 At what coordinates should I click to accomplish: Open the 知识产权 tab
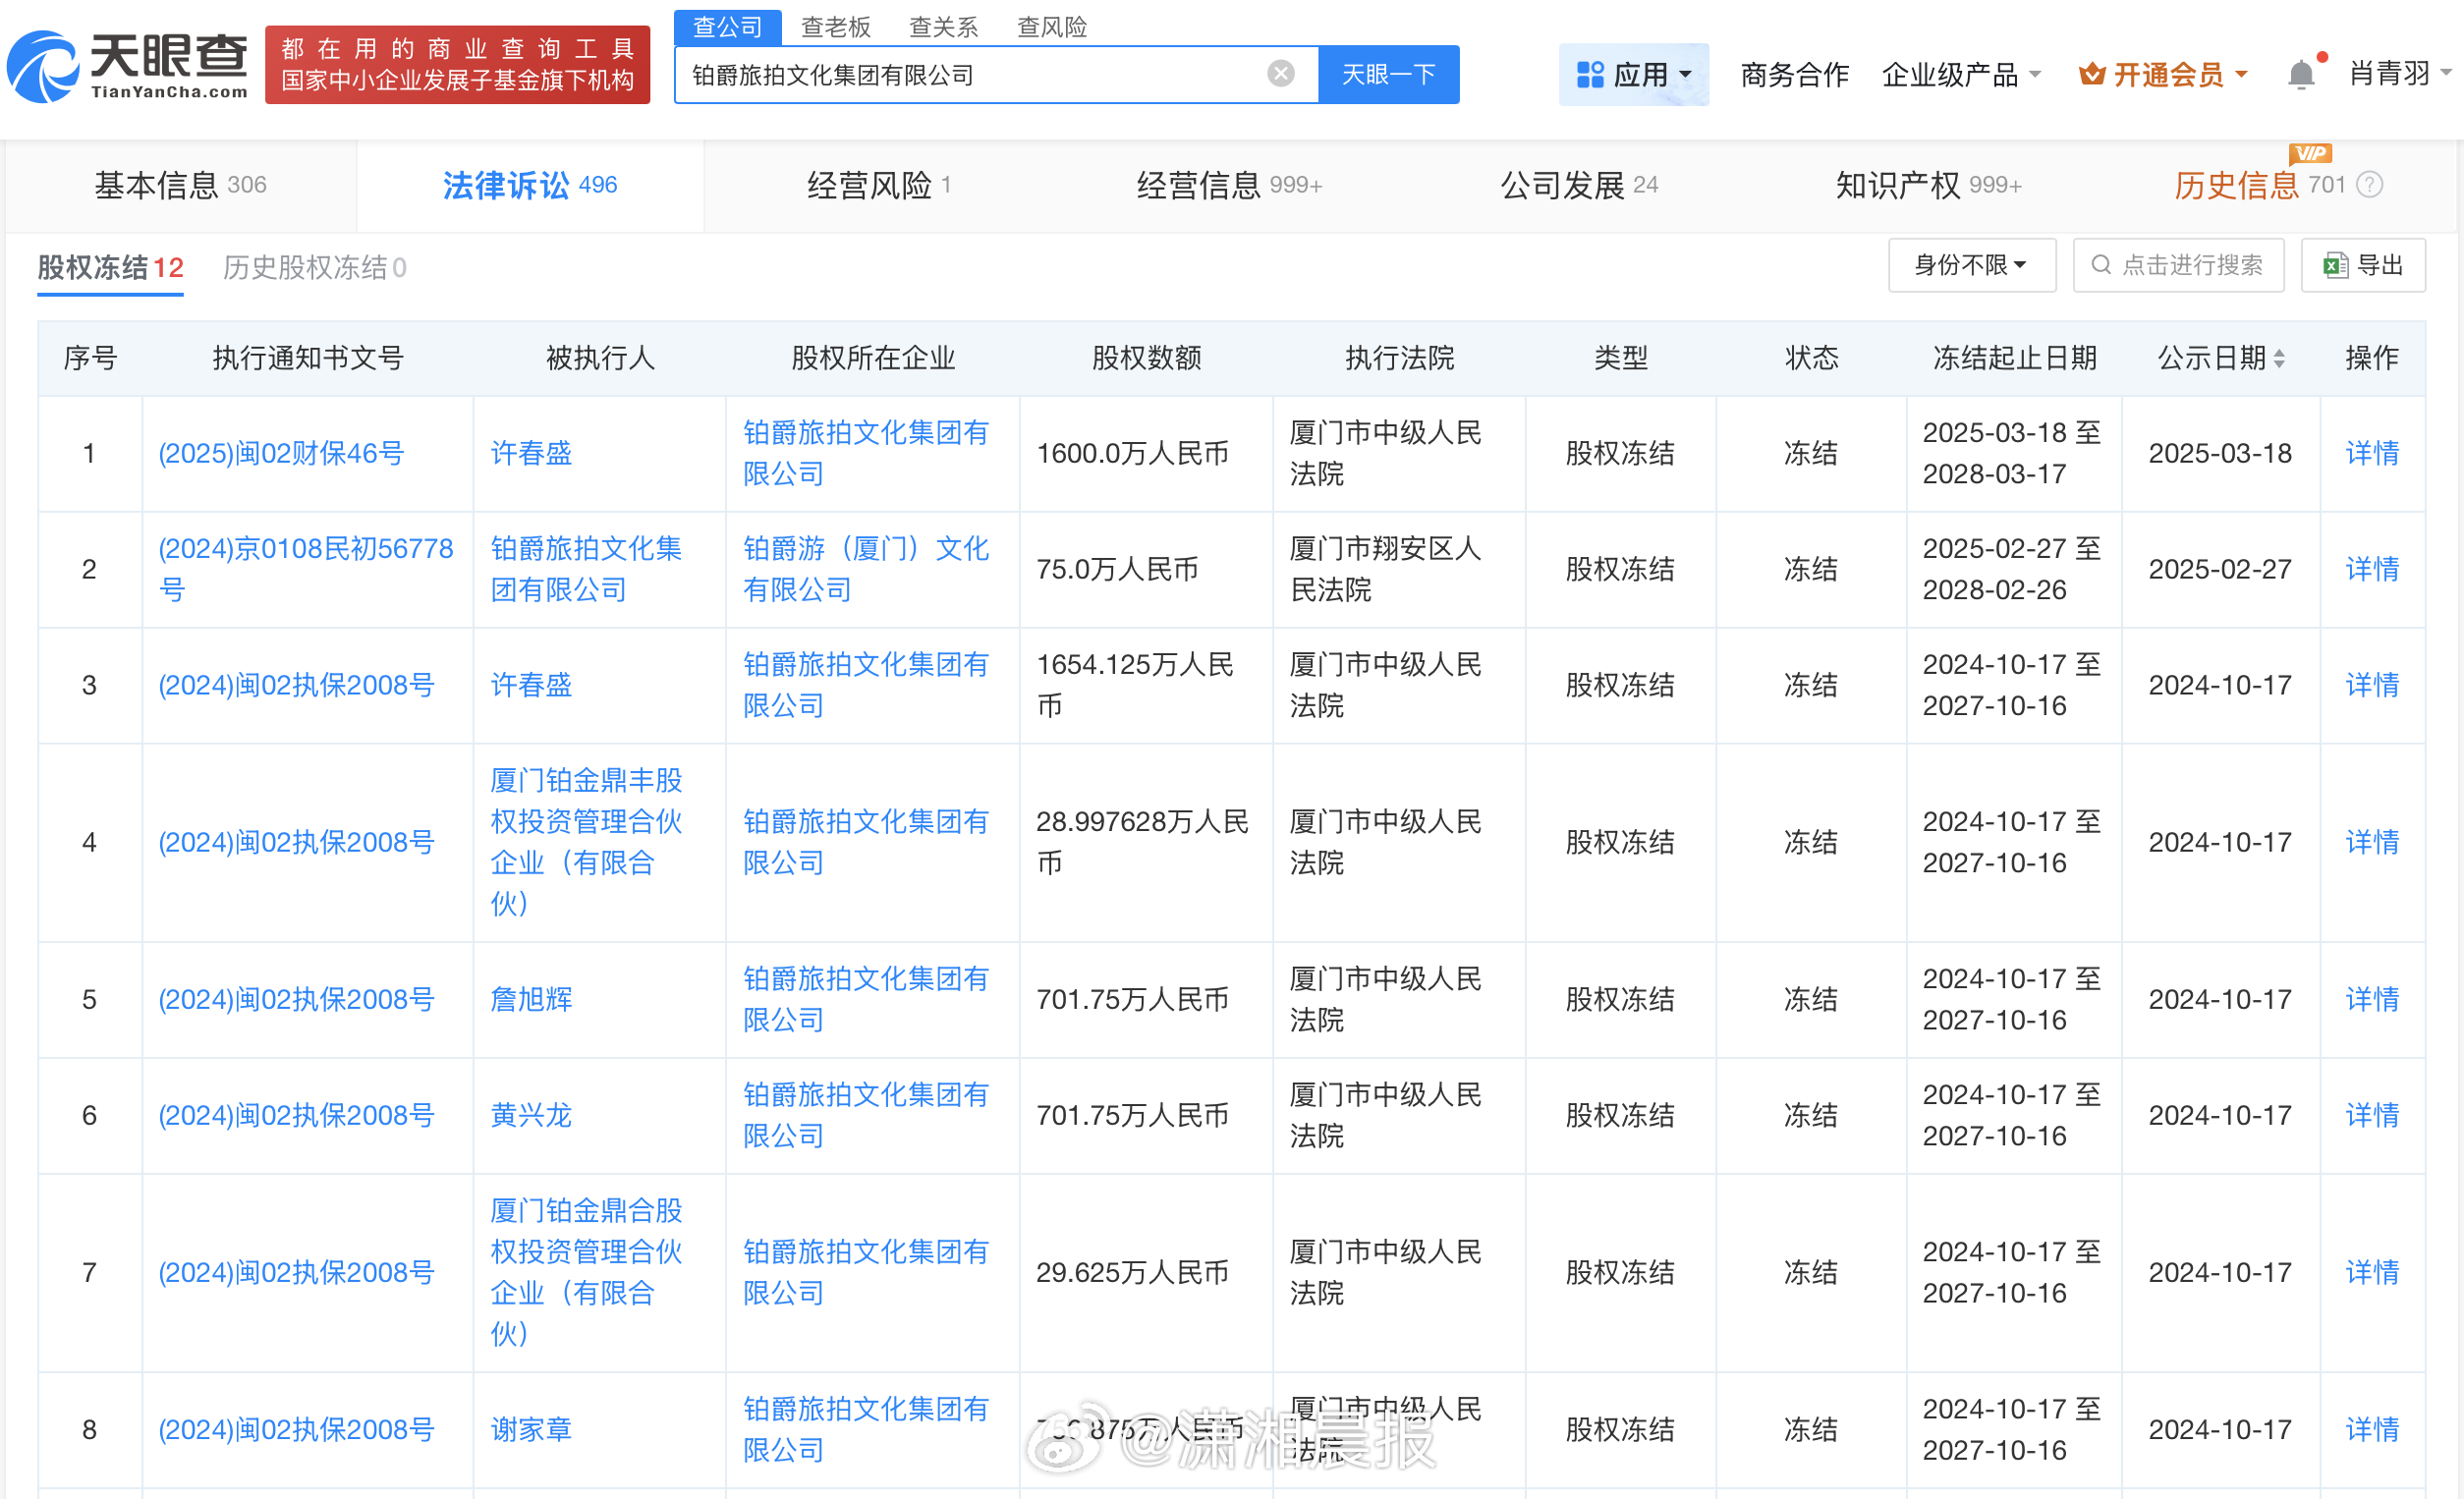pyautogui.click(x=1928, y=185)
